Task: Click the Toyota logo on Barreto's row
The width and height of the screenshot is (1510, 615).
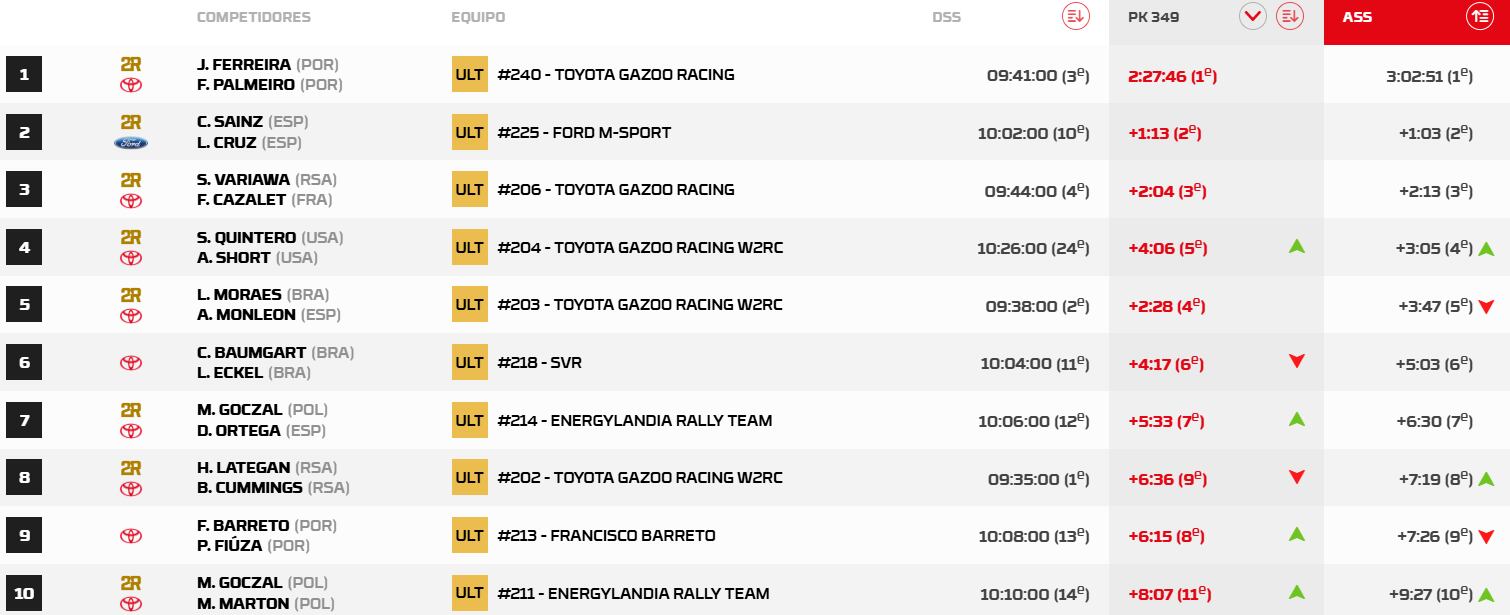Action: (130, 535)
